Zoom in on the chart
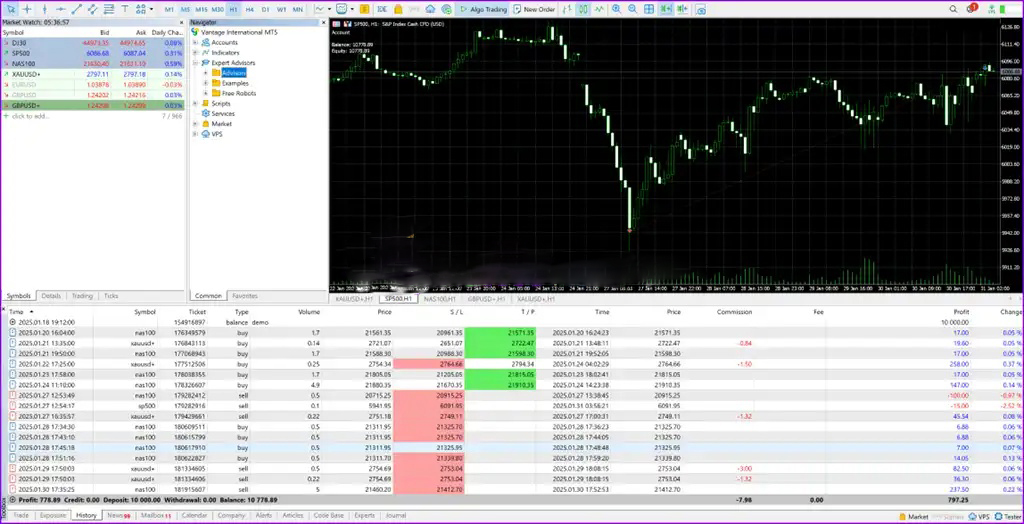The height and width of the screenshot is (524, 1024). [x=616, y=9]
